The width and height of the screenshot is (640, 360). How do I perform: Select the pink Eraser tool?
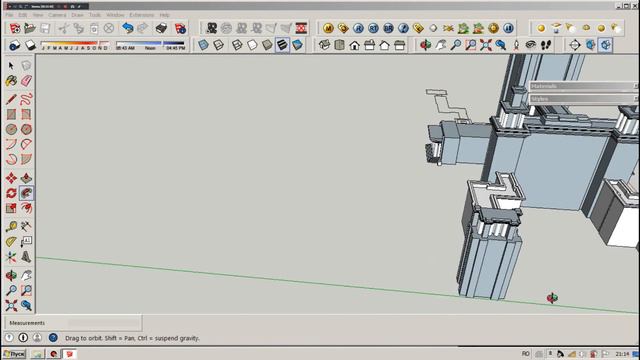(x=26, y=80)
